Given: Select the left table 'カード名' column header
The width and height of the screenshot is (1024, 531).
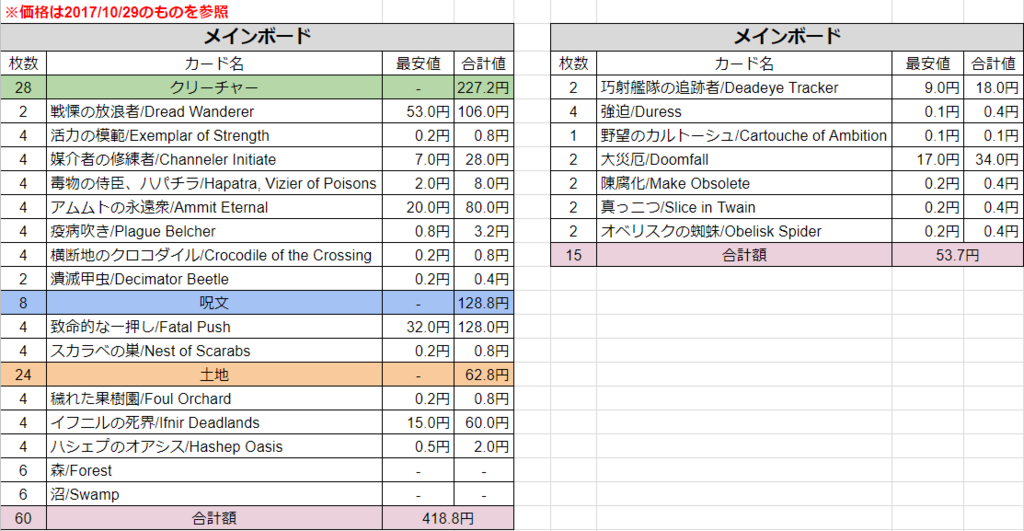Looking at the screenshot, I should click(214, 63).
